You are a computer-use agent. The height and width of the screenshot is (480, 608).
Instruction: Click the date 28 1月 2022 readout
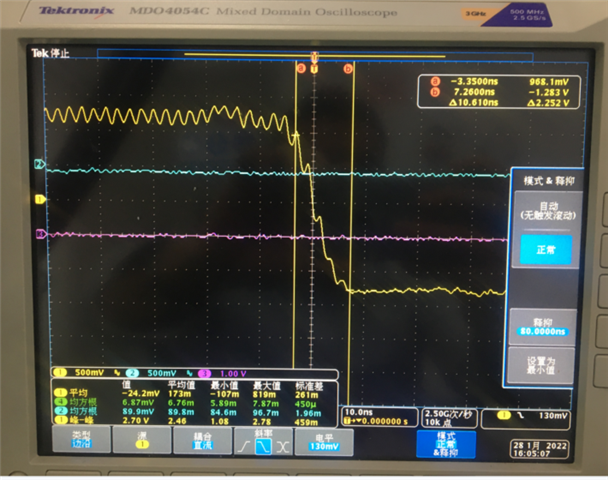(539, 445)
